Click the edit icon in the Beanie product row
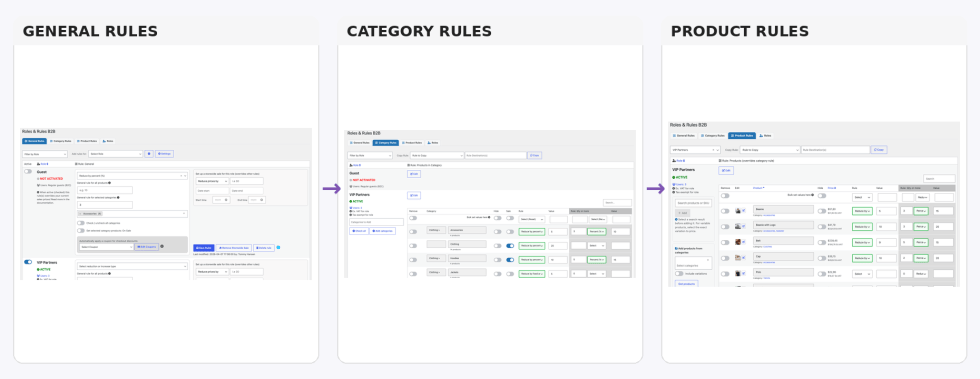The width and height of the screenshot is (980, 379). pyautogui.click(x=744, y=210)
